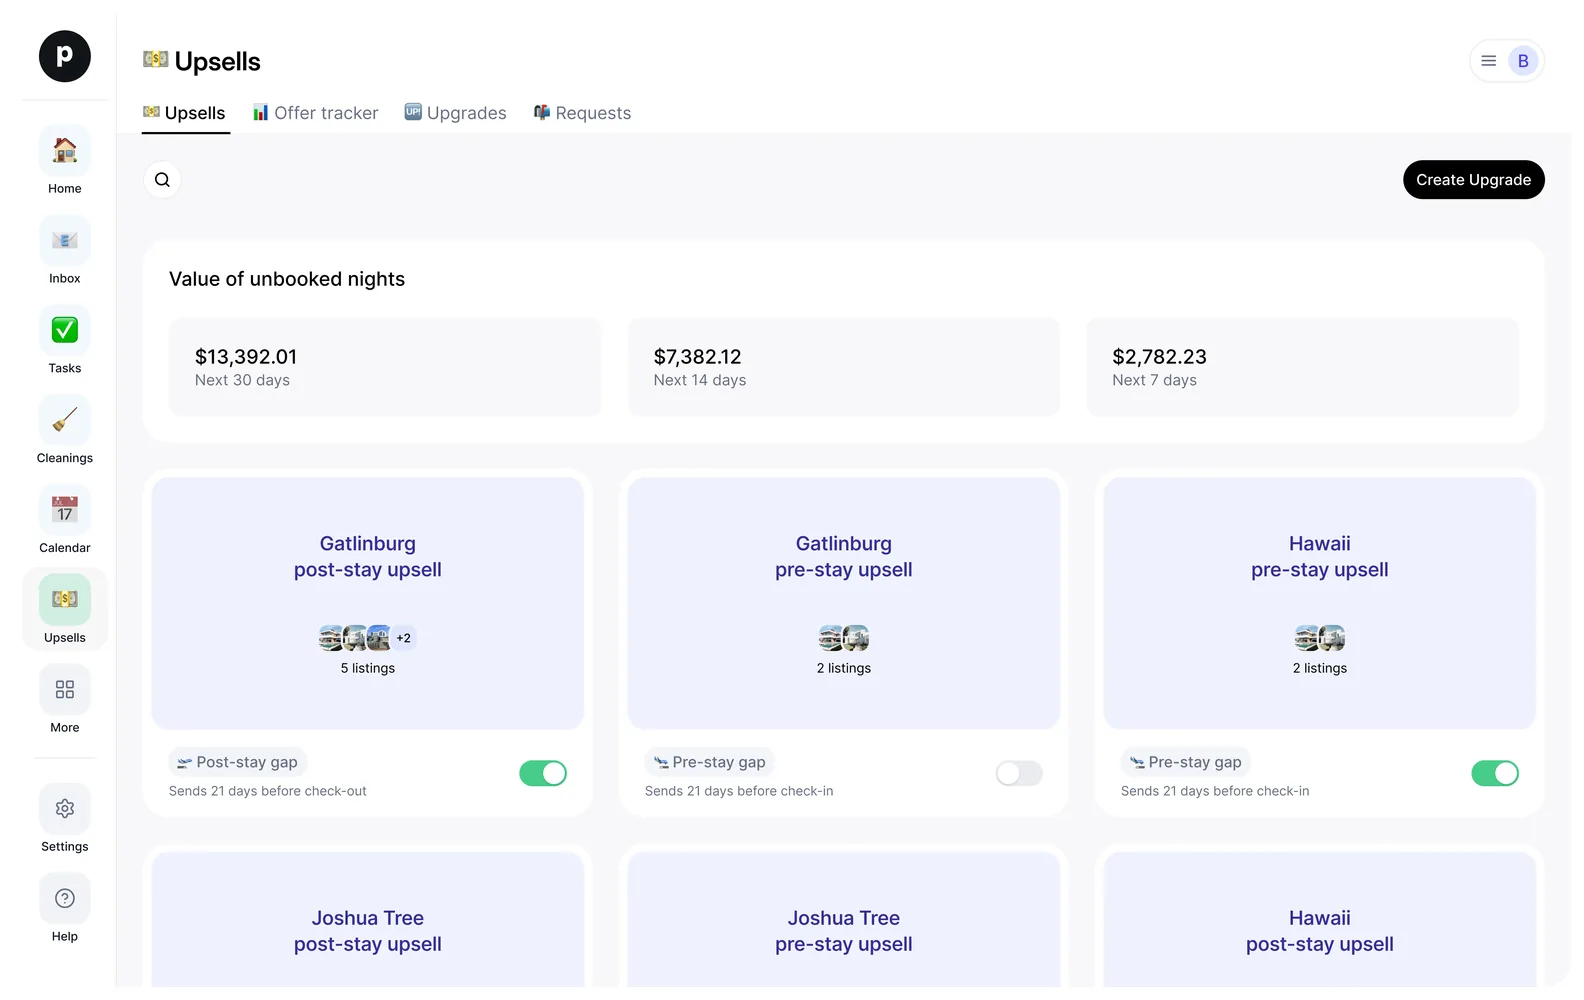Click the search magnifier icon
Screen dimensions: 1584x1000
pos(162,180)
